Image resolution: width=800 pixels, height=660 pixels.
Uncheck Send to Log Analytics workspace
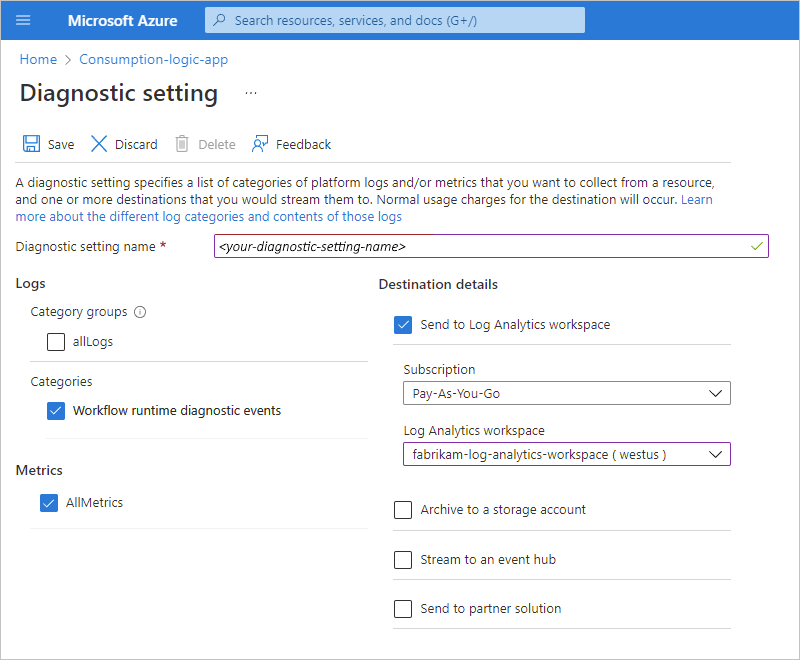coord(403,324)
